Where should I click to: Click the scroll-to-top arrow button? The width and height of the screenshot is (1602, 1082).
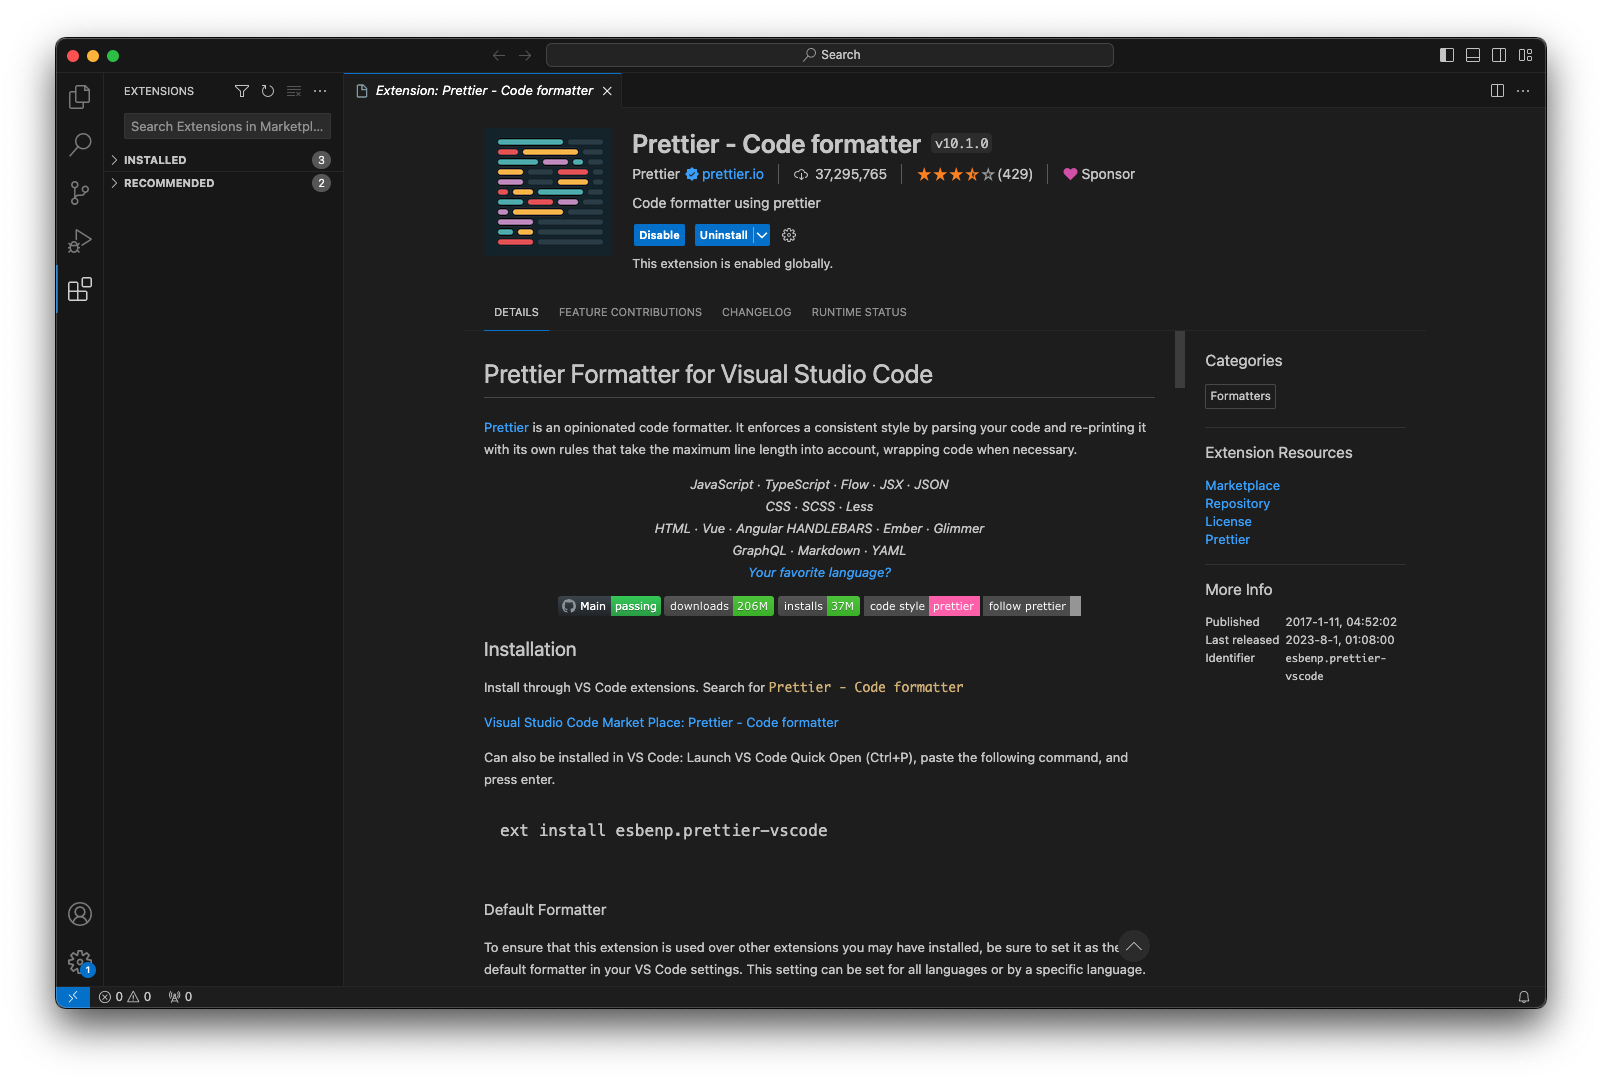click(x=1134, y=946)
